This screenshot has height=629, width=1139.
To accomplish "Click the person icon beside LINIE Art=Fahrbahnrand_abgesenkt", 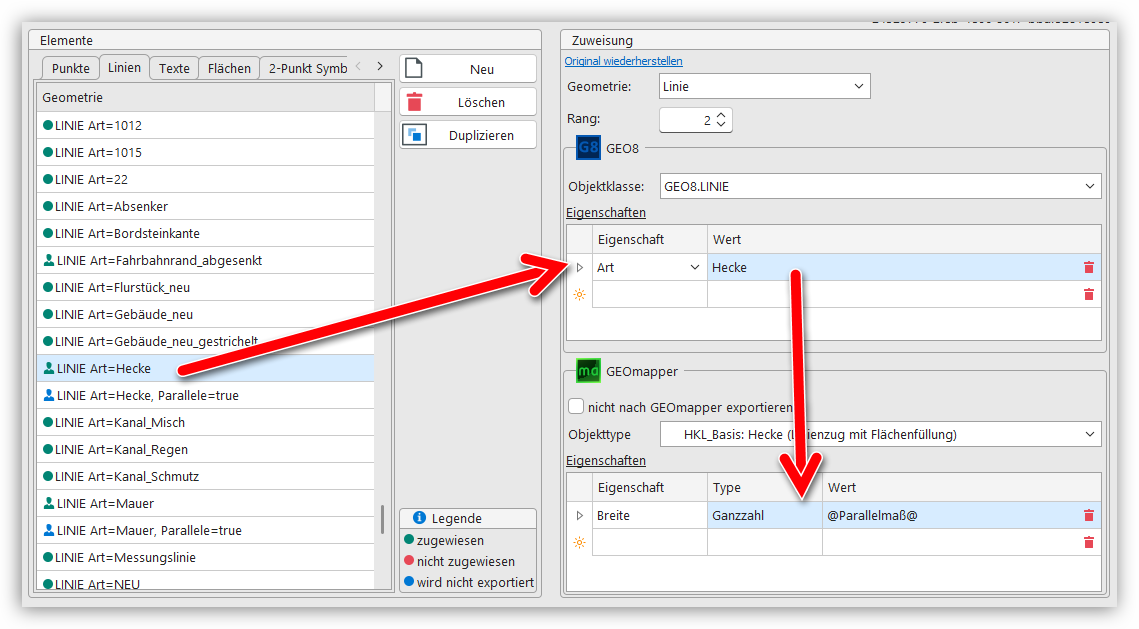I will [x=48, y=260].
